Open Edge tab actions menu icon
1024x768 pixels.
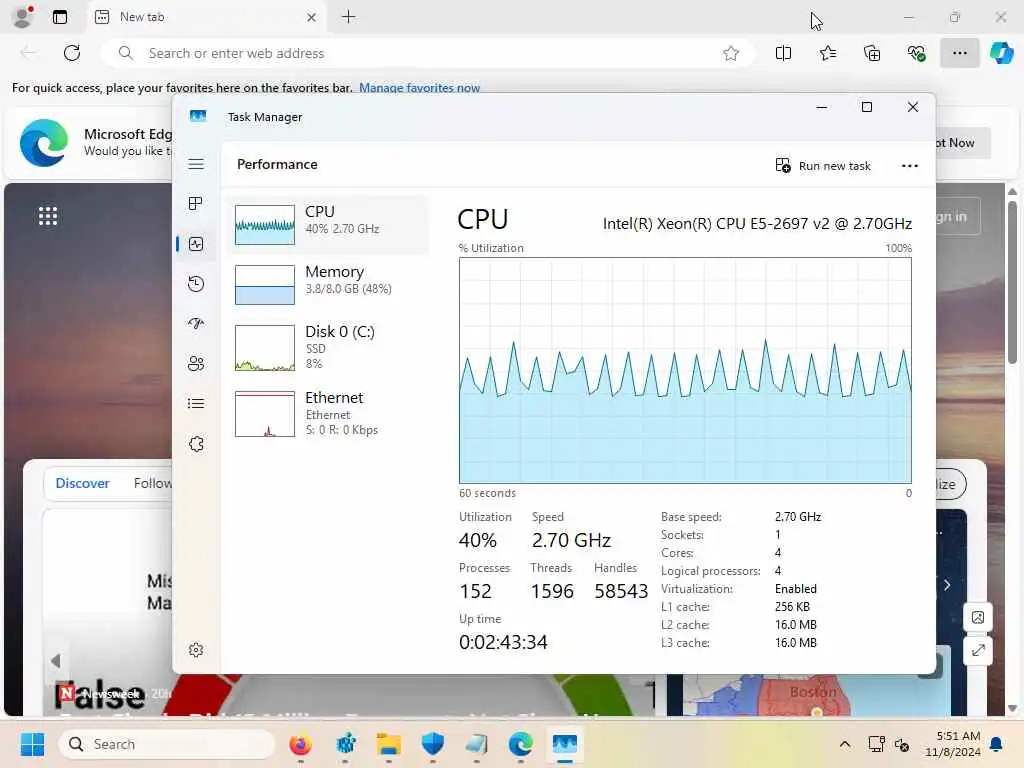(59, 17)
